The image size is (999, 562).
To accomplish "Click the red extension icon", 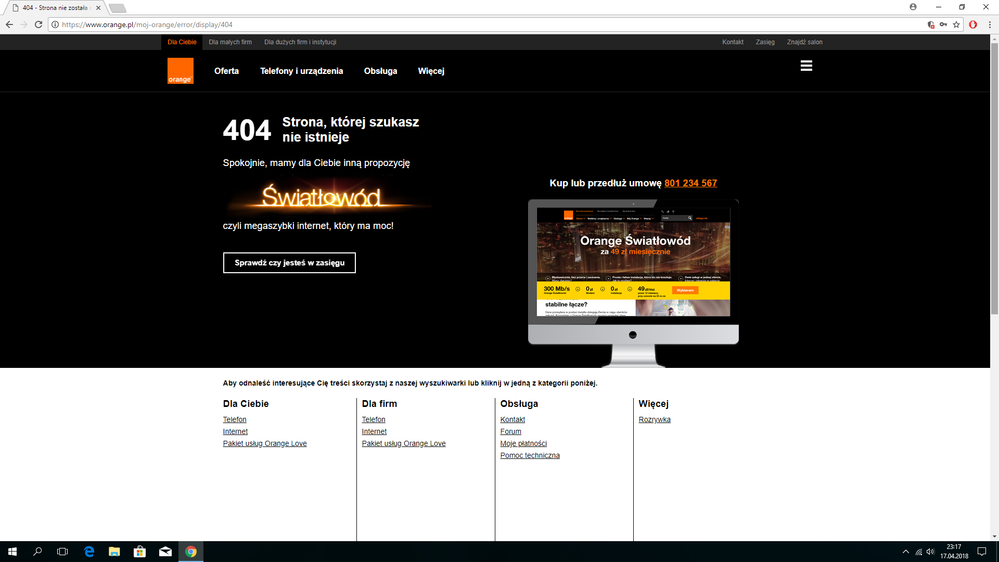I will click(973, 25).
